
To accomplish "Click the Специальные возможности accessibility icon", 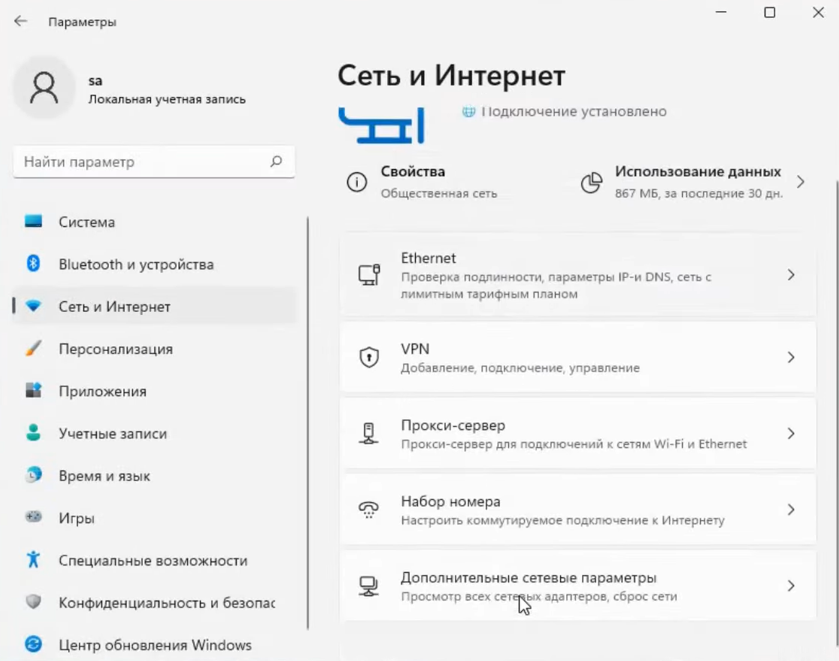I will pyautogui.click(x=33, y=560).
